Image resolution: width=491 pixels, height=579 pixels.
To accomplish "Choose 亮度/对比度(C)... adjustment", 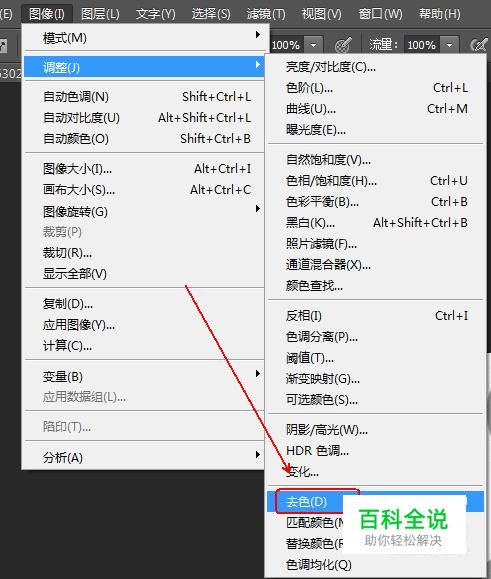I will [x=375, y=67].
